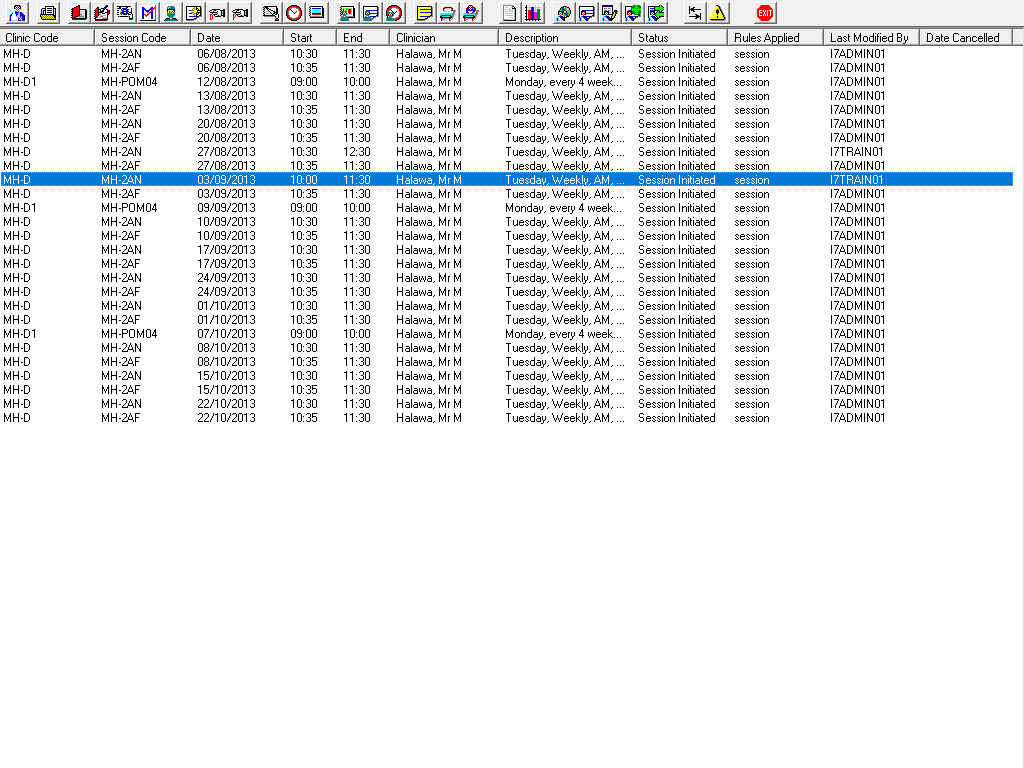
Task: Select the MH-2AF row dated 22/10/2013
Action: (507, 418)
